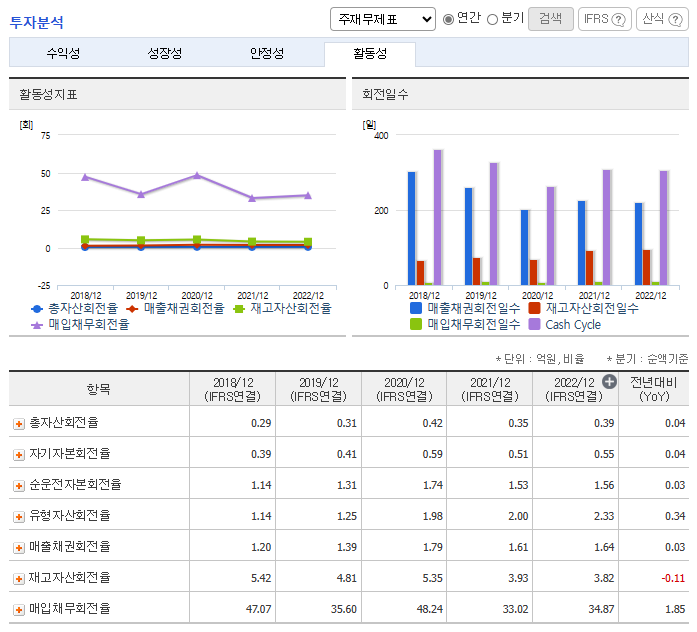Expand the 재고자산회전율 table row

coord(19,579)
